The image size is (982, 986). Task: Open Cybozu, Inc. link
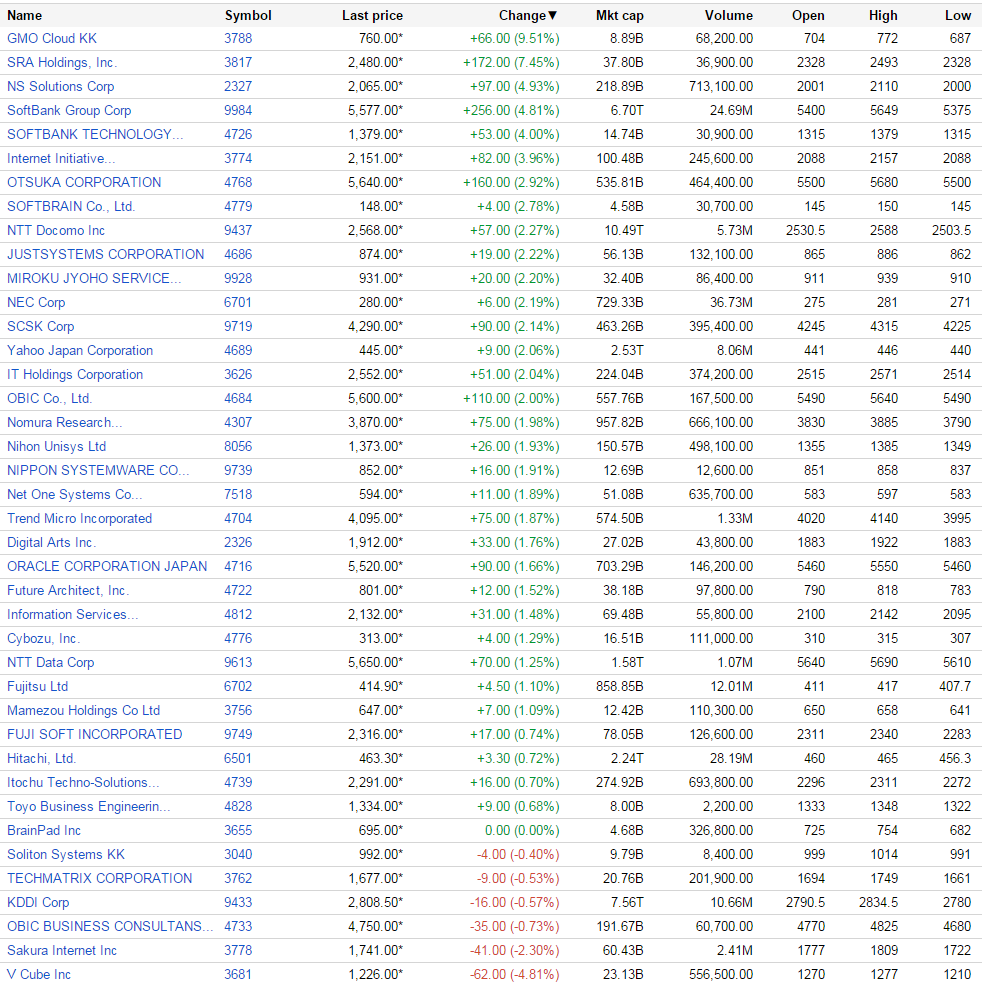click(43, 639)
